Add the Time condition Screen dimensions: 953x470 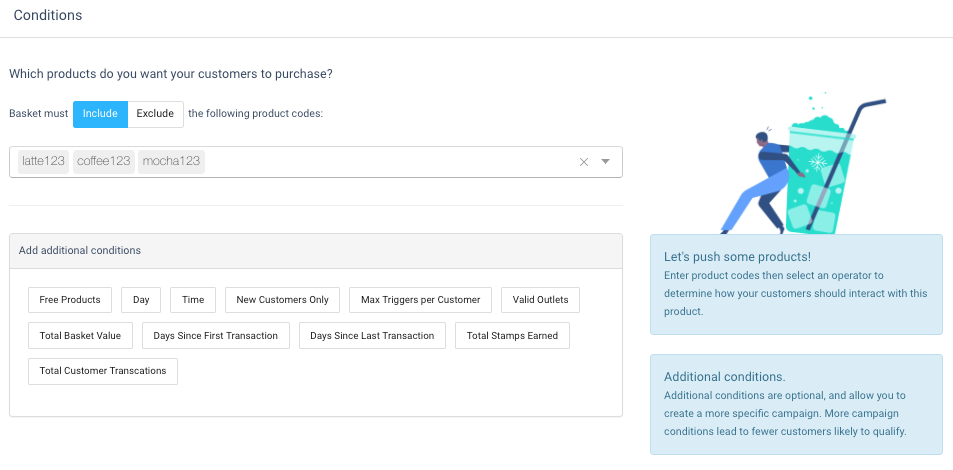coord(193,300)
